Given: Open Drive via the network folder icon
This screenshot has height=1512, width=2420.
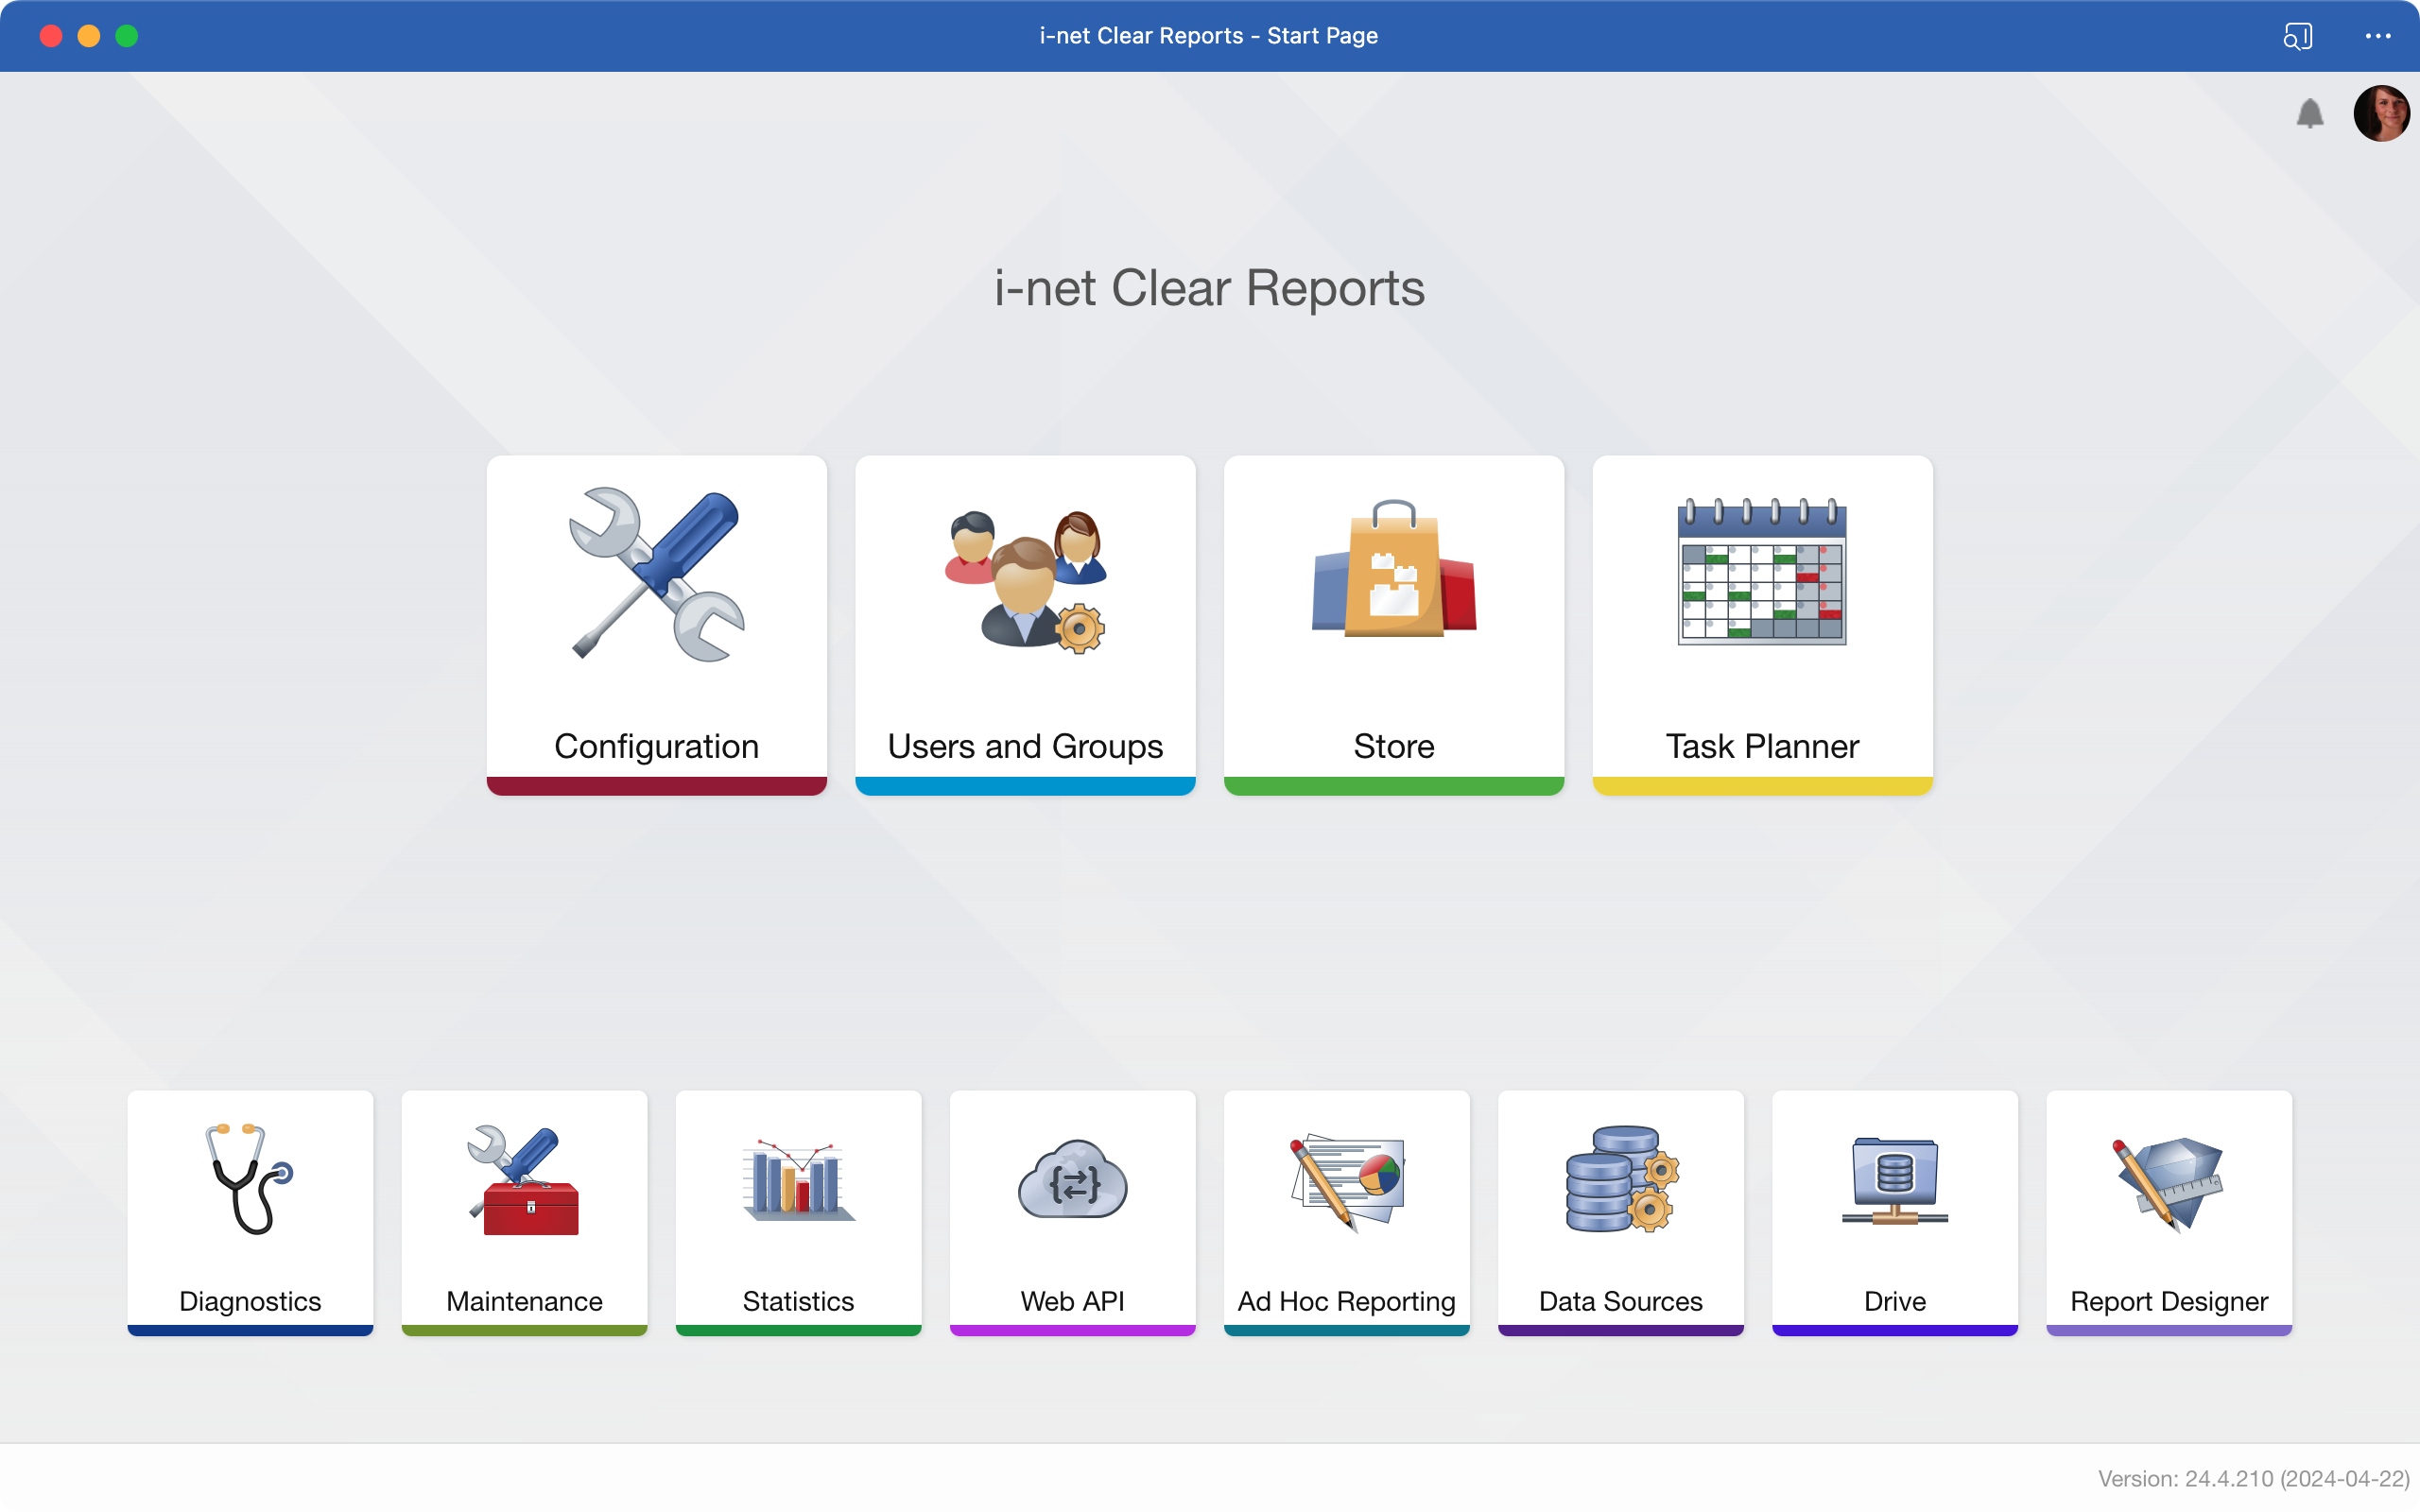Looking at the screenshot, I should (x=1895, y=1182).
